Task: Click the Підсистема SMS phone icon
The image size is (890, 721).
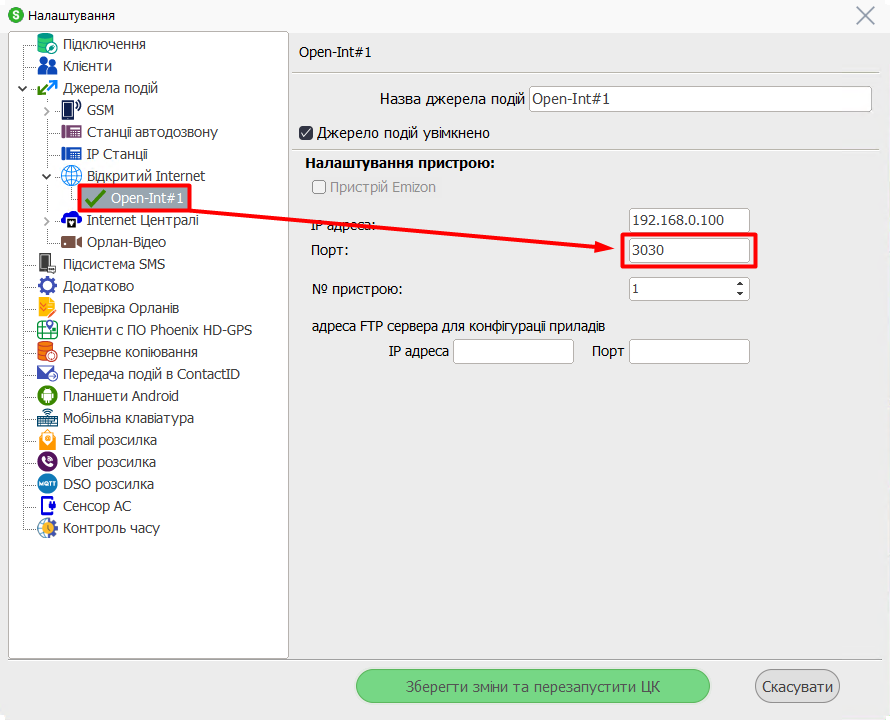Action: [x=47, y=264]
